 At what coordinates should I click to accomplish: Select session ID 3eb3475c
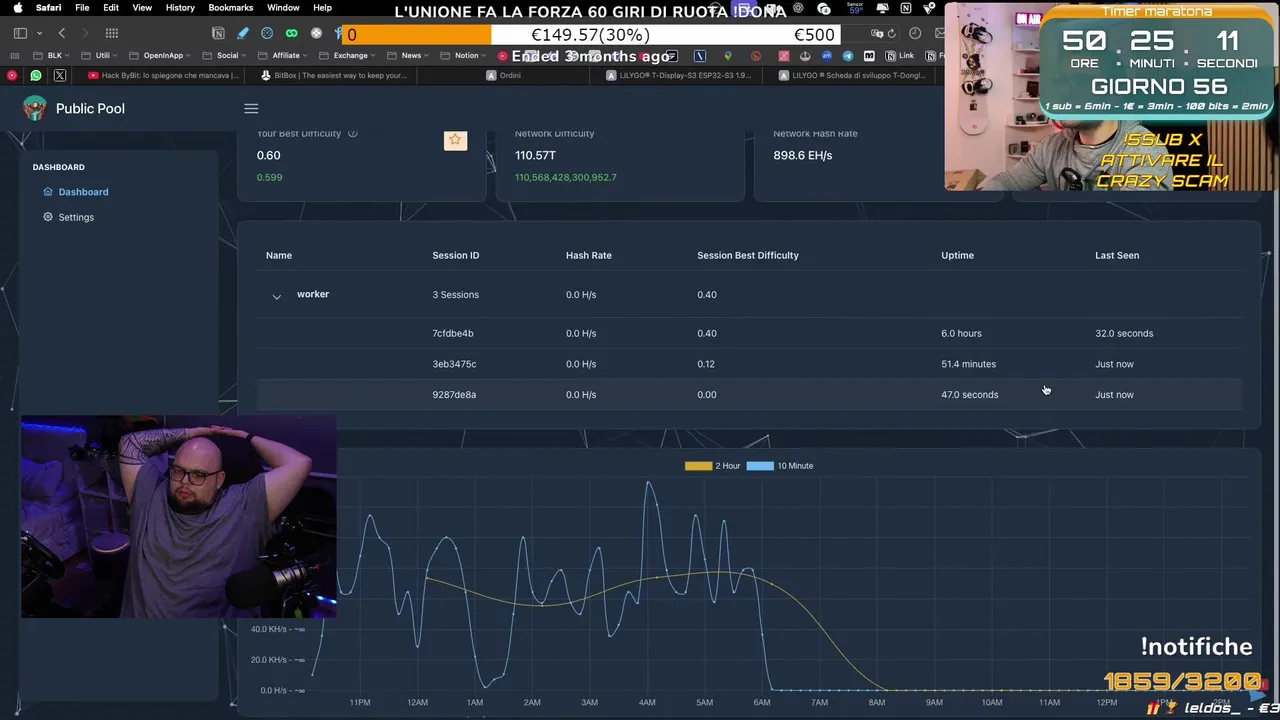[x=454, y=364]
